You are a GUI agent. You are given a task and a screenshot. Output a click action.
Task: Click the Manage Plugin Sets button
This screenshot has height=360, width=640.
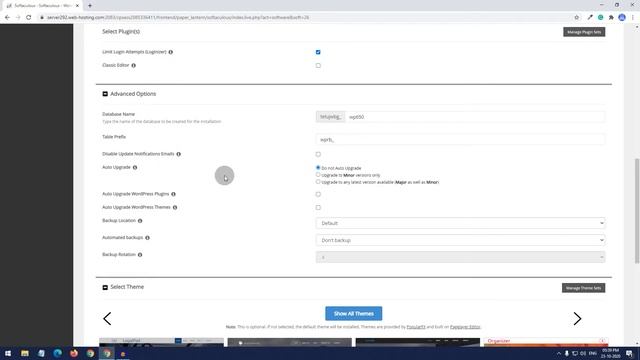[584, 32]
